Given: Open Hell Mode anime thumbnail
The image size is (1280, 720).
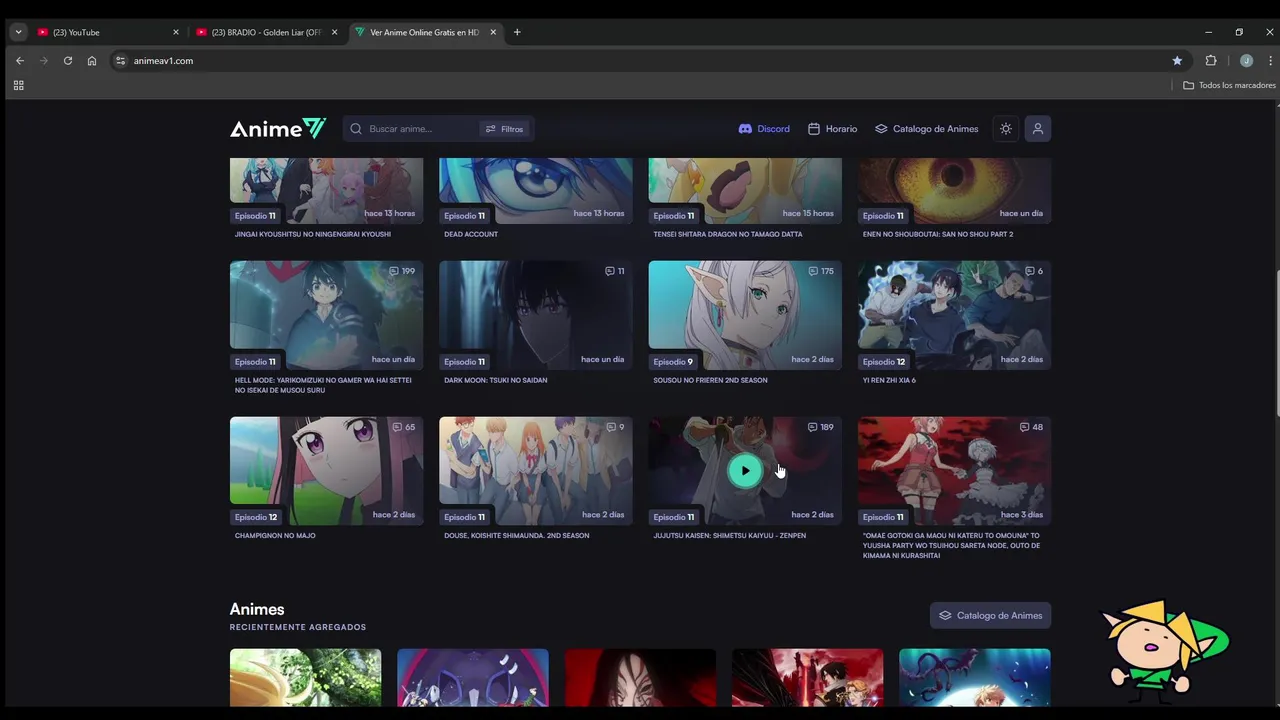Looking at the screenshot, I should pyautogui.click(x=326, y=315).
